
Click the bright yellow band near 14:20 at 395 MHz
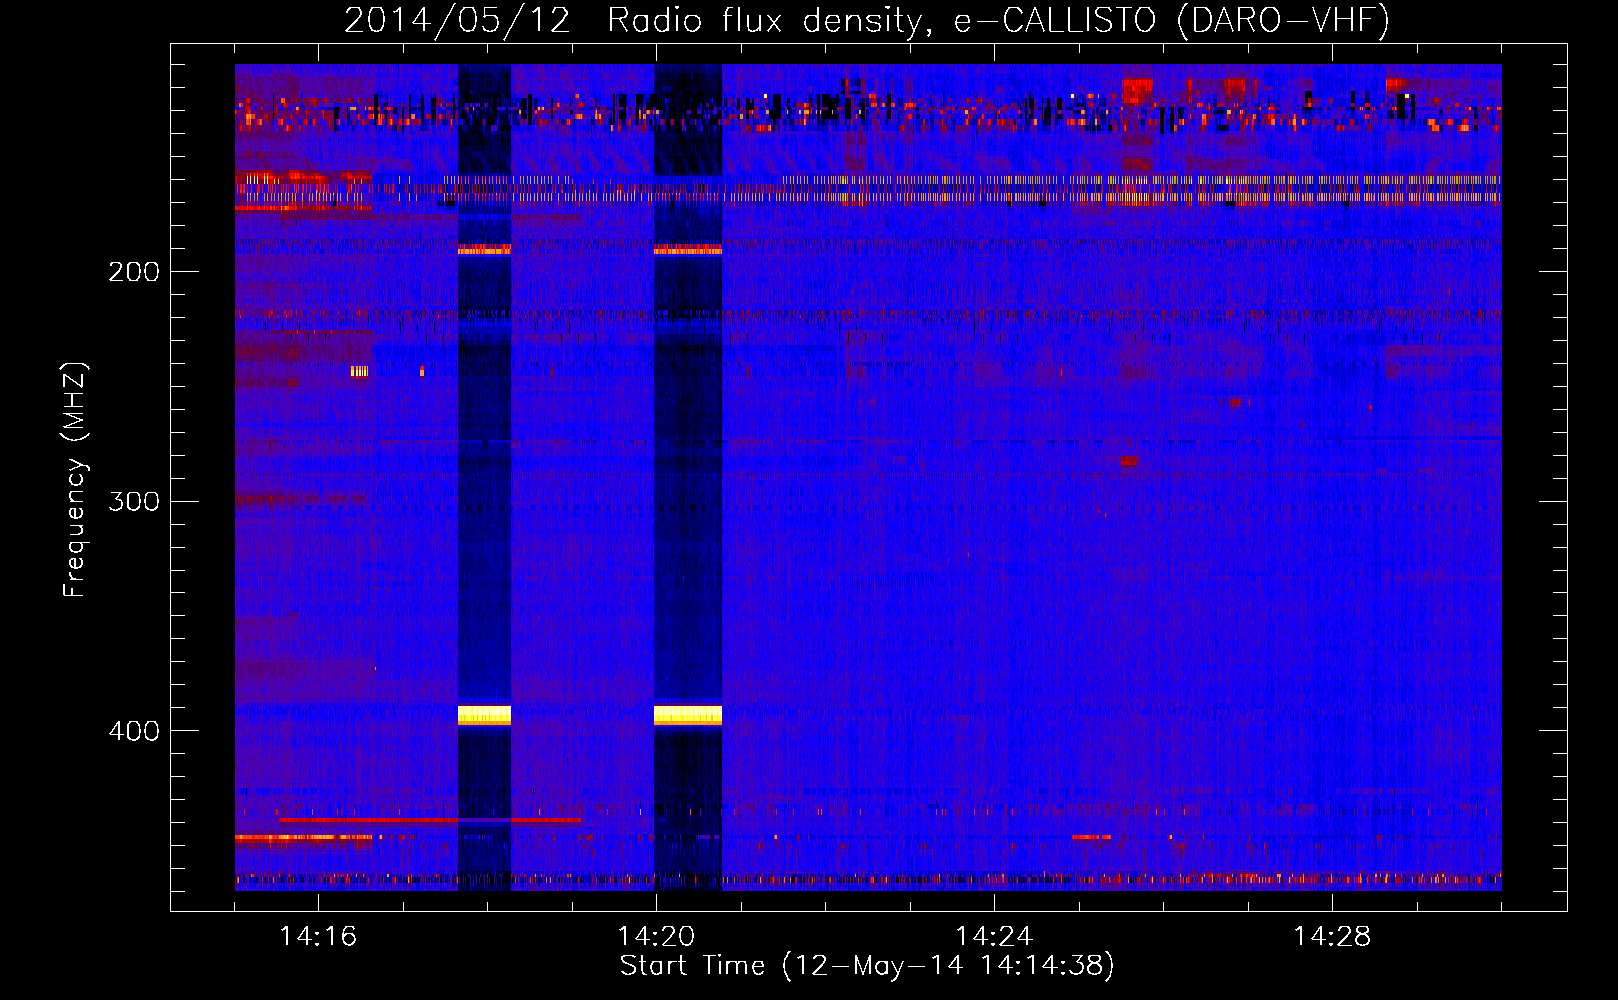(688, 715)
